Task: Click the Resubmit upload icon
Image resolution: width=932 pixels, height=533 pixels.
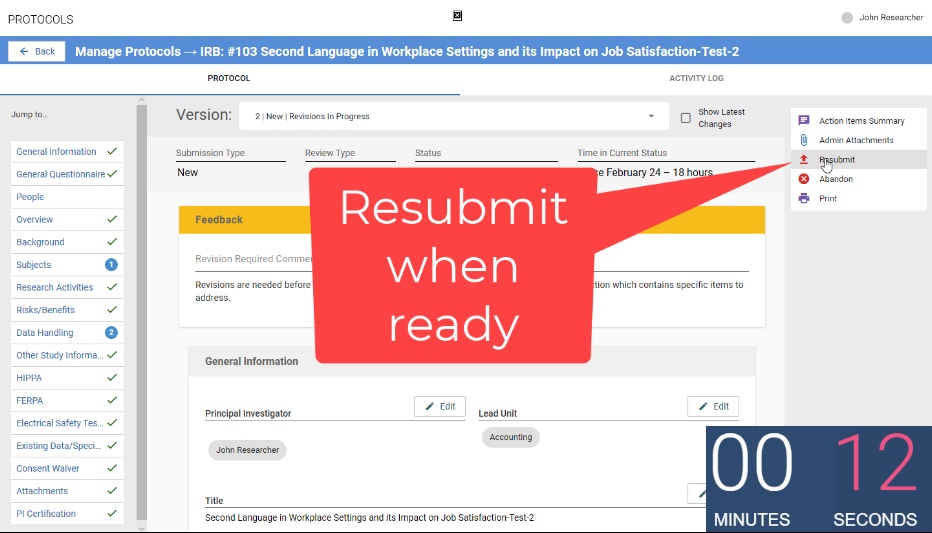Action: point(804,160)
